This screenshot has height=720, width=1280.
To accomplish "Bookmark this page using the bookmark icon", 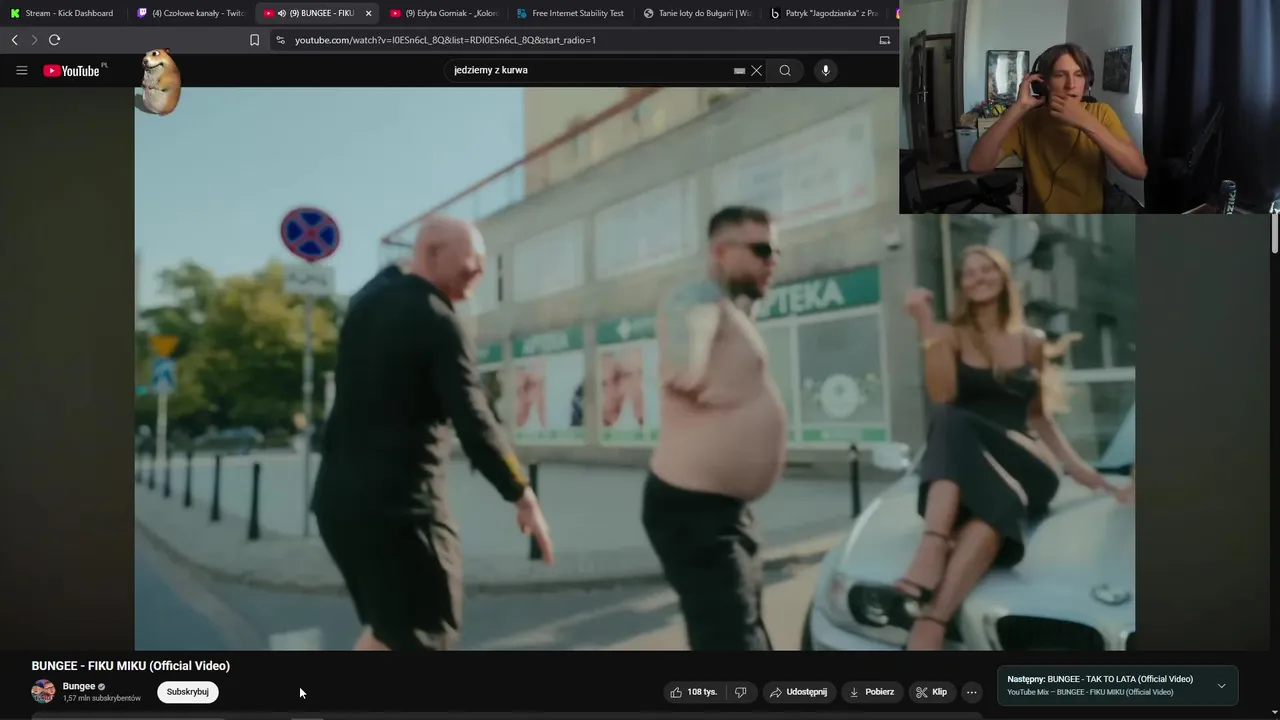I will (254, 40).
